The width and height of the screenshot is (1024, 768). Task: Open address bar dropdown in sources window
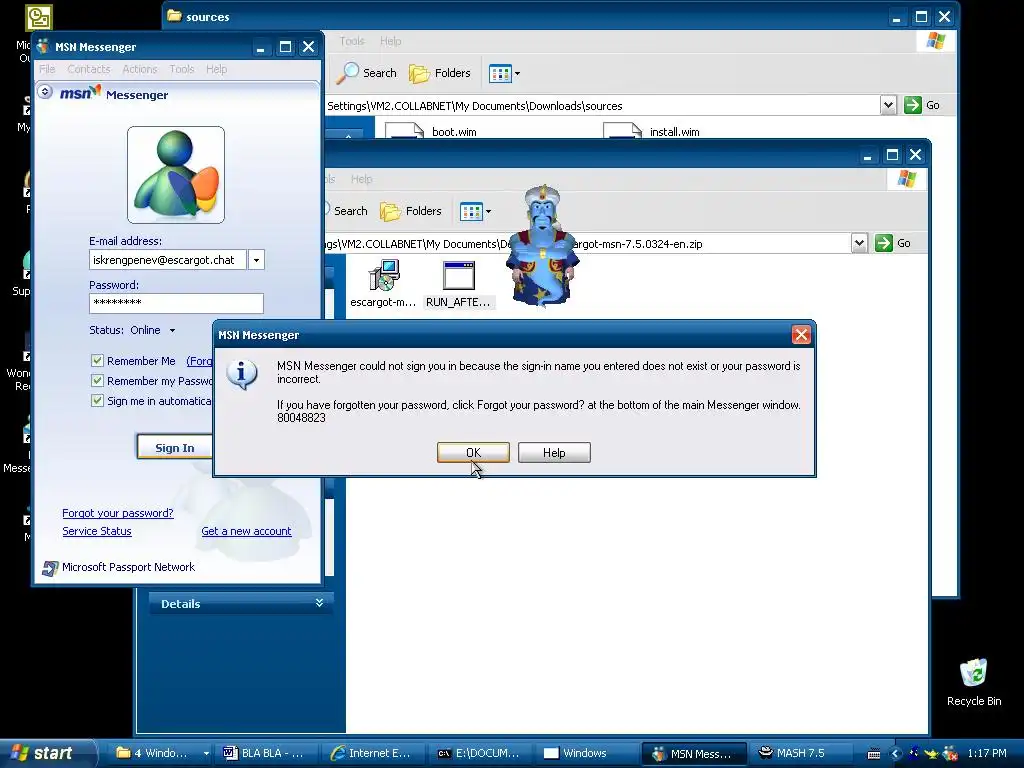click(x=888, y=105)
